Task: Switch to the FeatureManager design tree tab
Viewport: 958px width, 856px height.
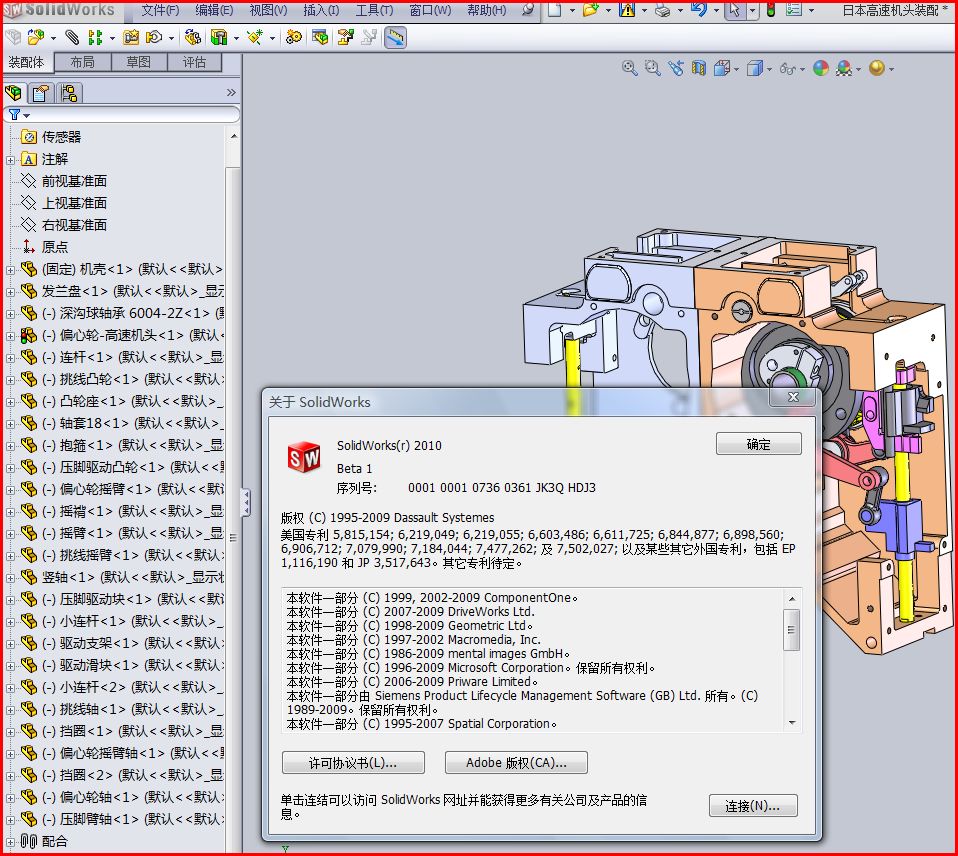Action: 13,93
